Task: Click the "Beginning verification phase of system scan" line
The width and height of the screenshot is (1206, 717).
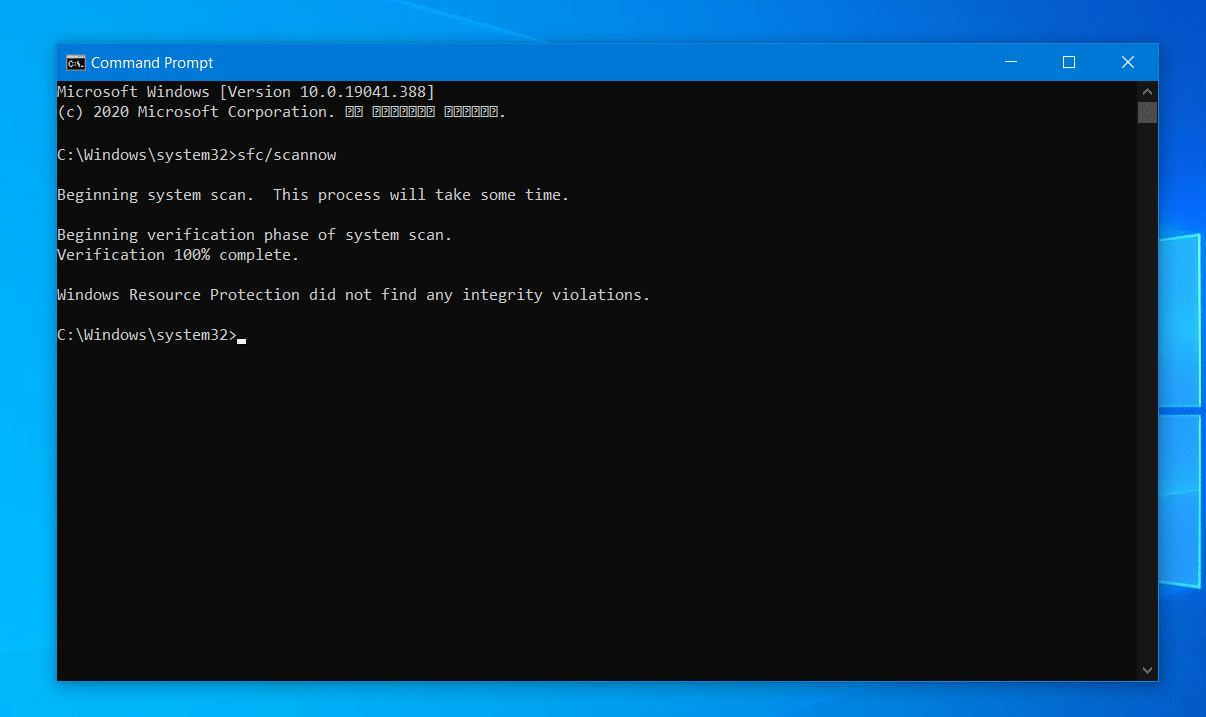Action: click(255, 235)
